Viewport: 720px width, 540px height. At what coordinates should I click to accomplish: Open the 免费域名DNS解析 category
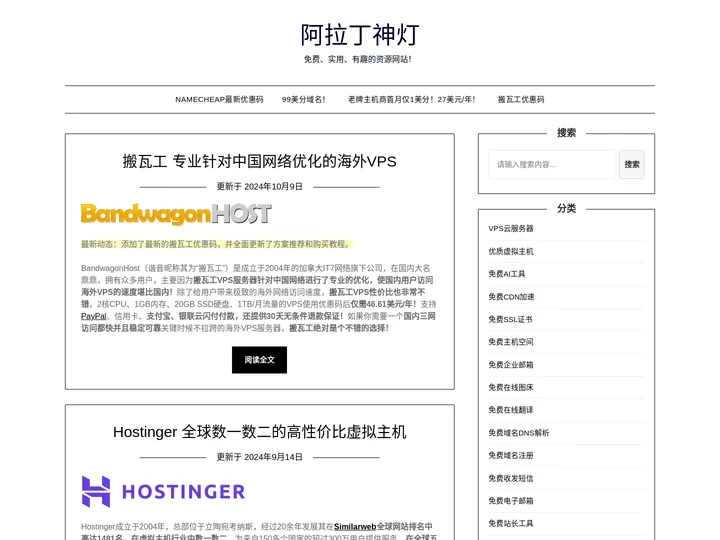coord(518,433)
